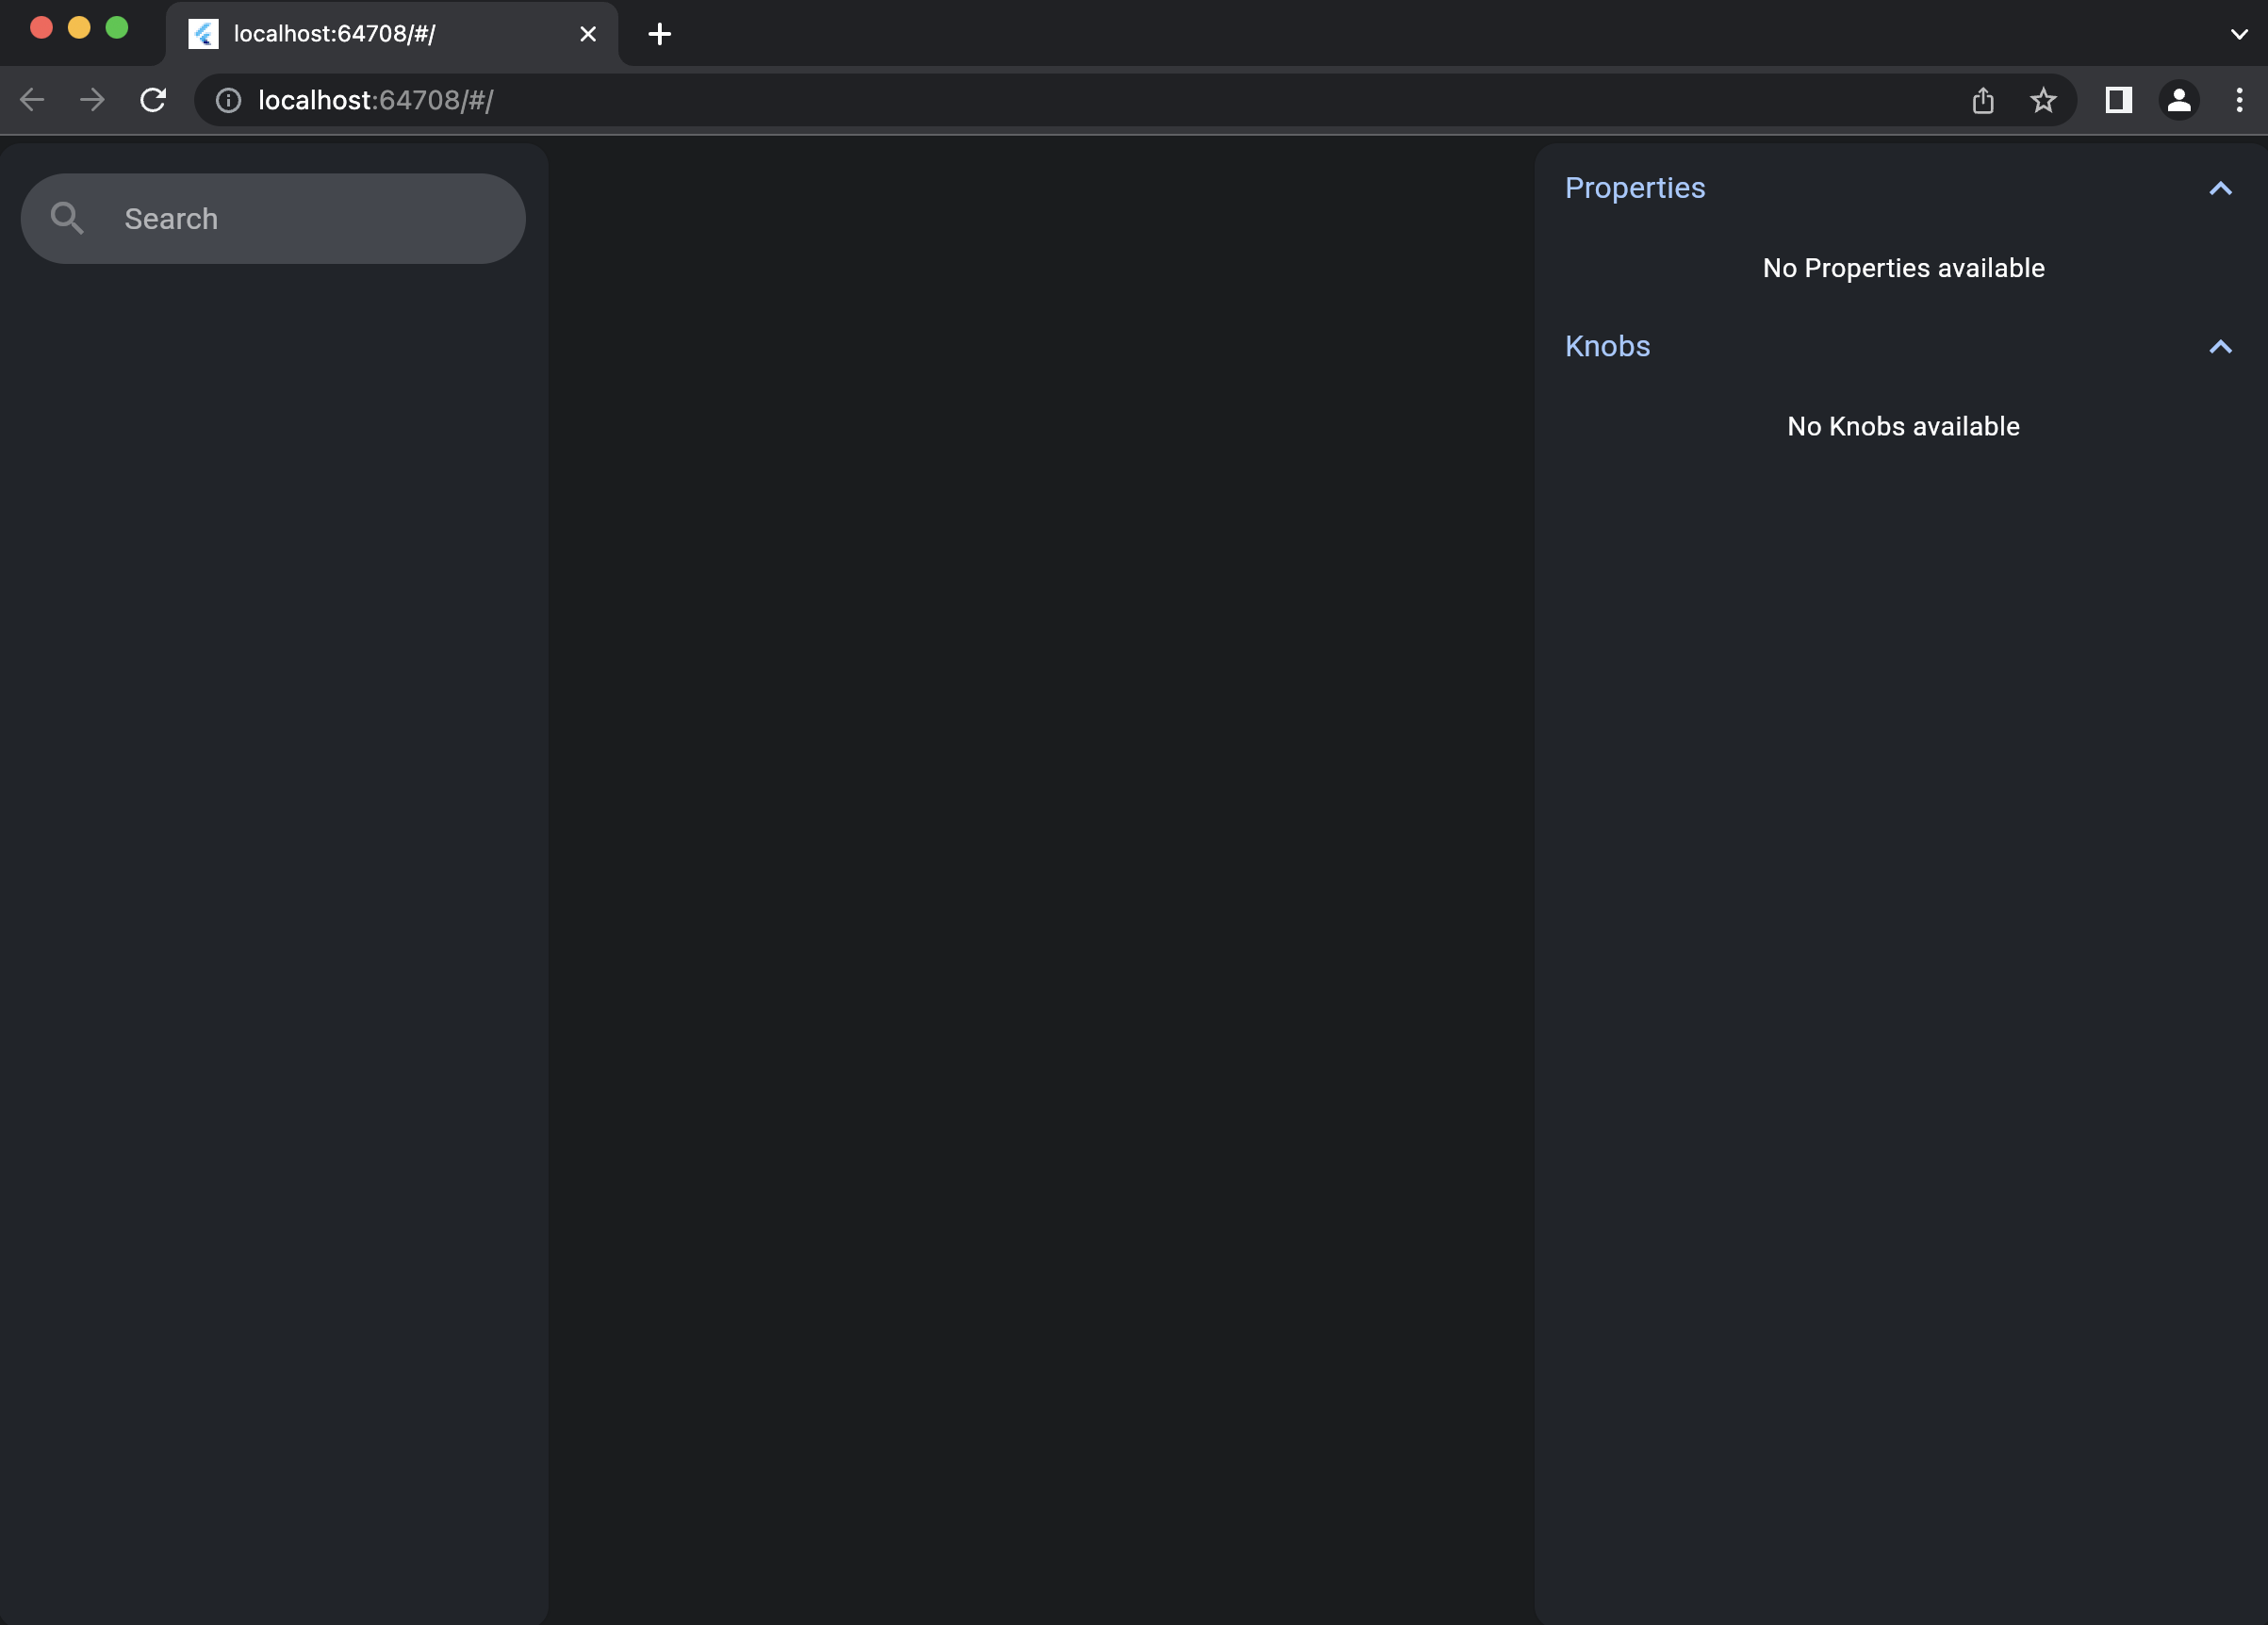Image resolution: width=2268 pixels, height=1625 pixels.
Task: Click the Properties section header
Action: 1635,188
